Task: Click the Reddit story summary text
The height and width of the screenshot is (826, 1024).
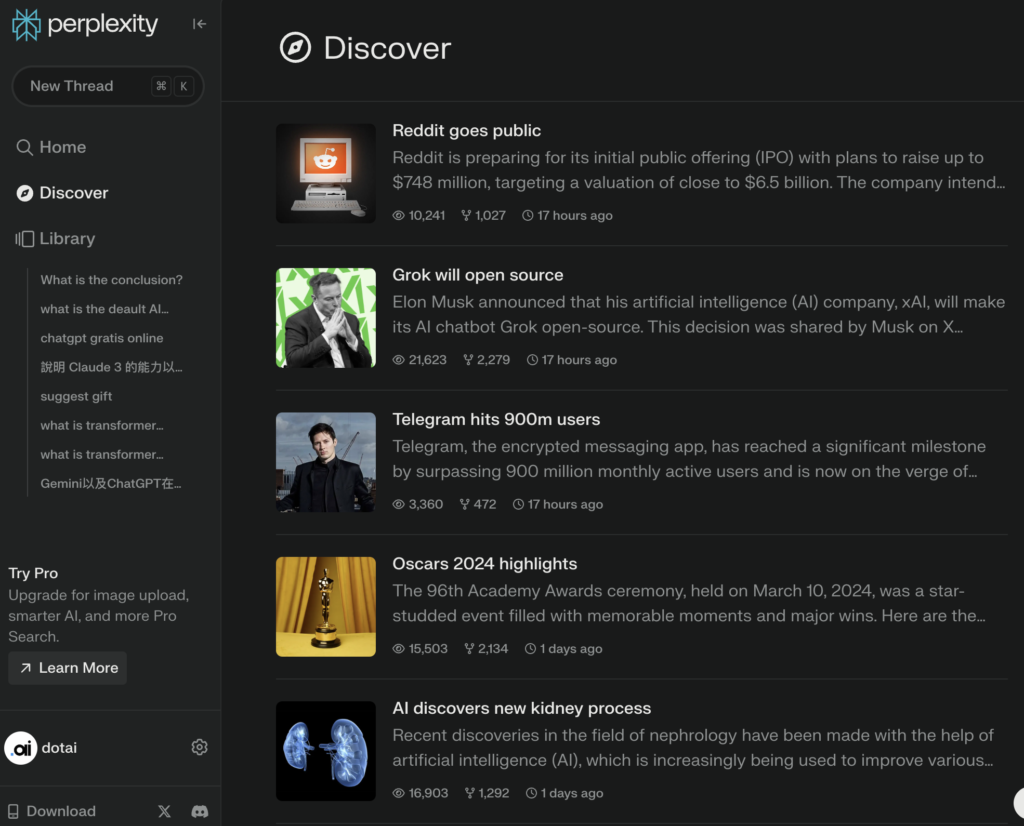Action: tap(699, 170)
